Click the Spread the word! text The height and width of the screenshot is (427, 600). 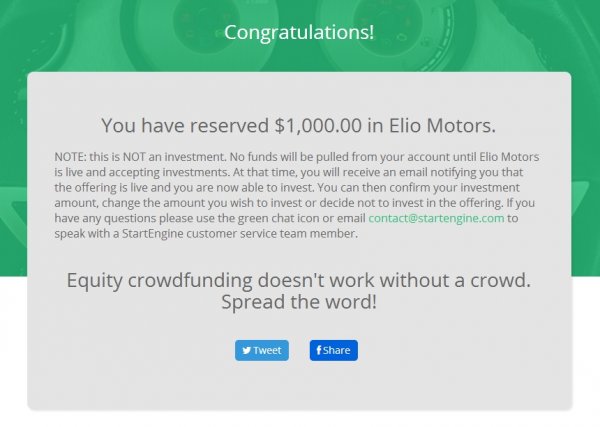tap(299, 302)
